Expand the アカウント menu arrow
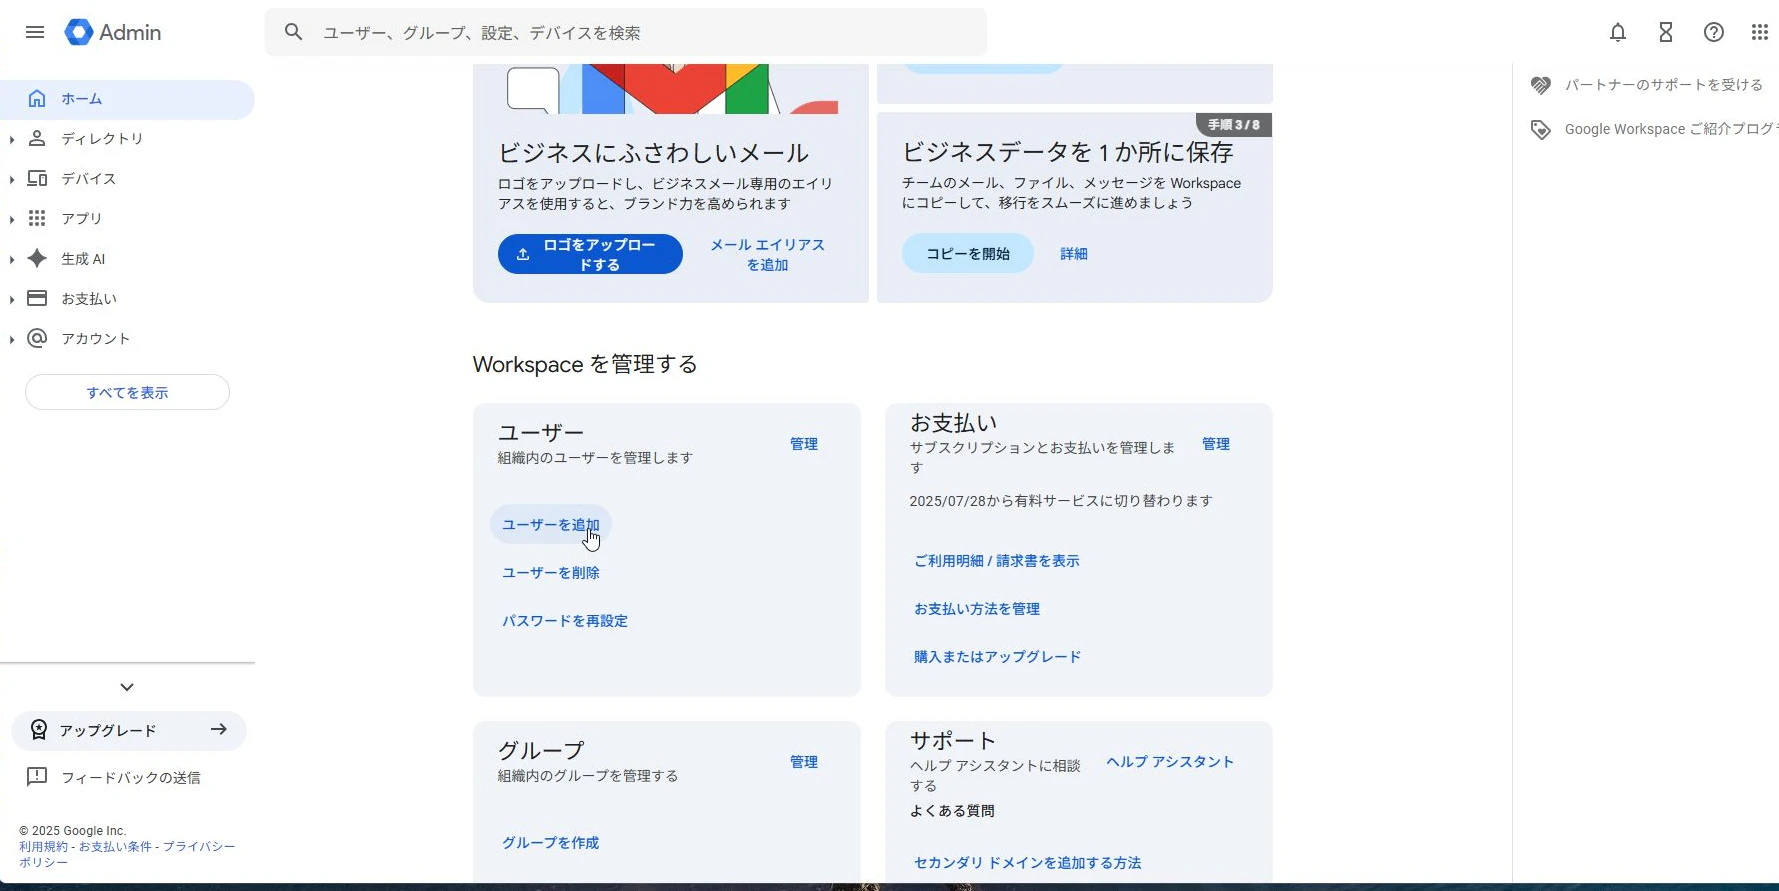The width and height of the screenshot is (1779, 891). click(x=12, y=339)
